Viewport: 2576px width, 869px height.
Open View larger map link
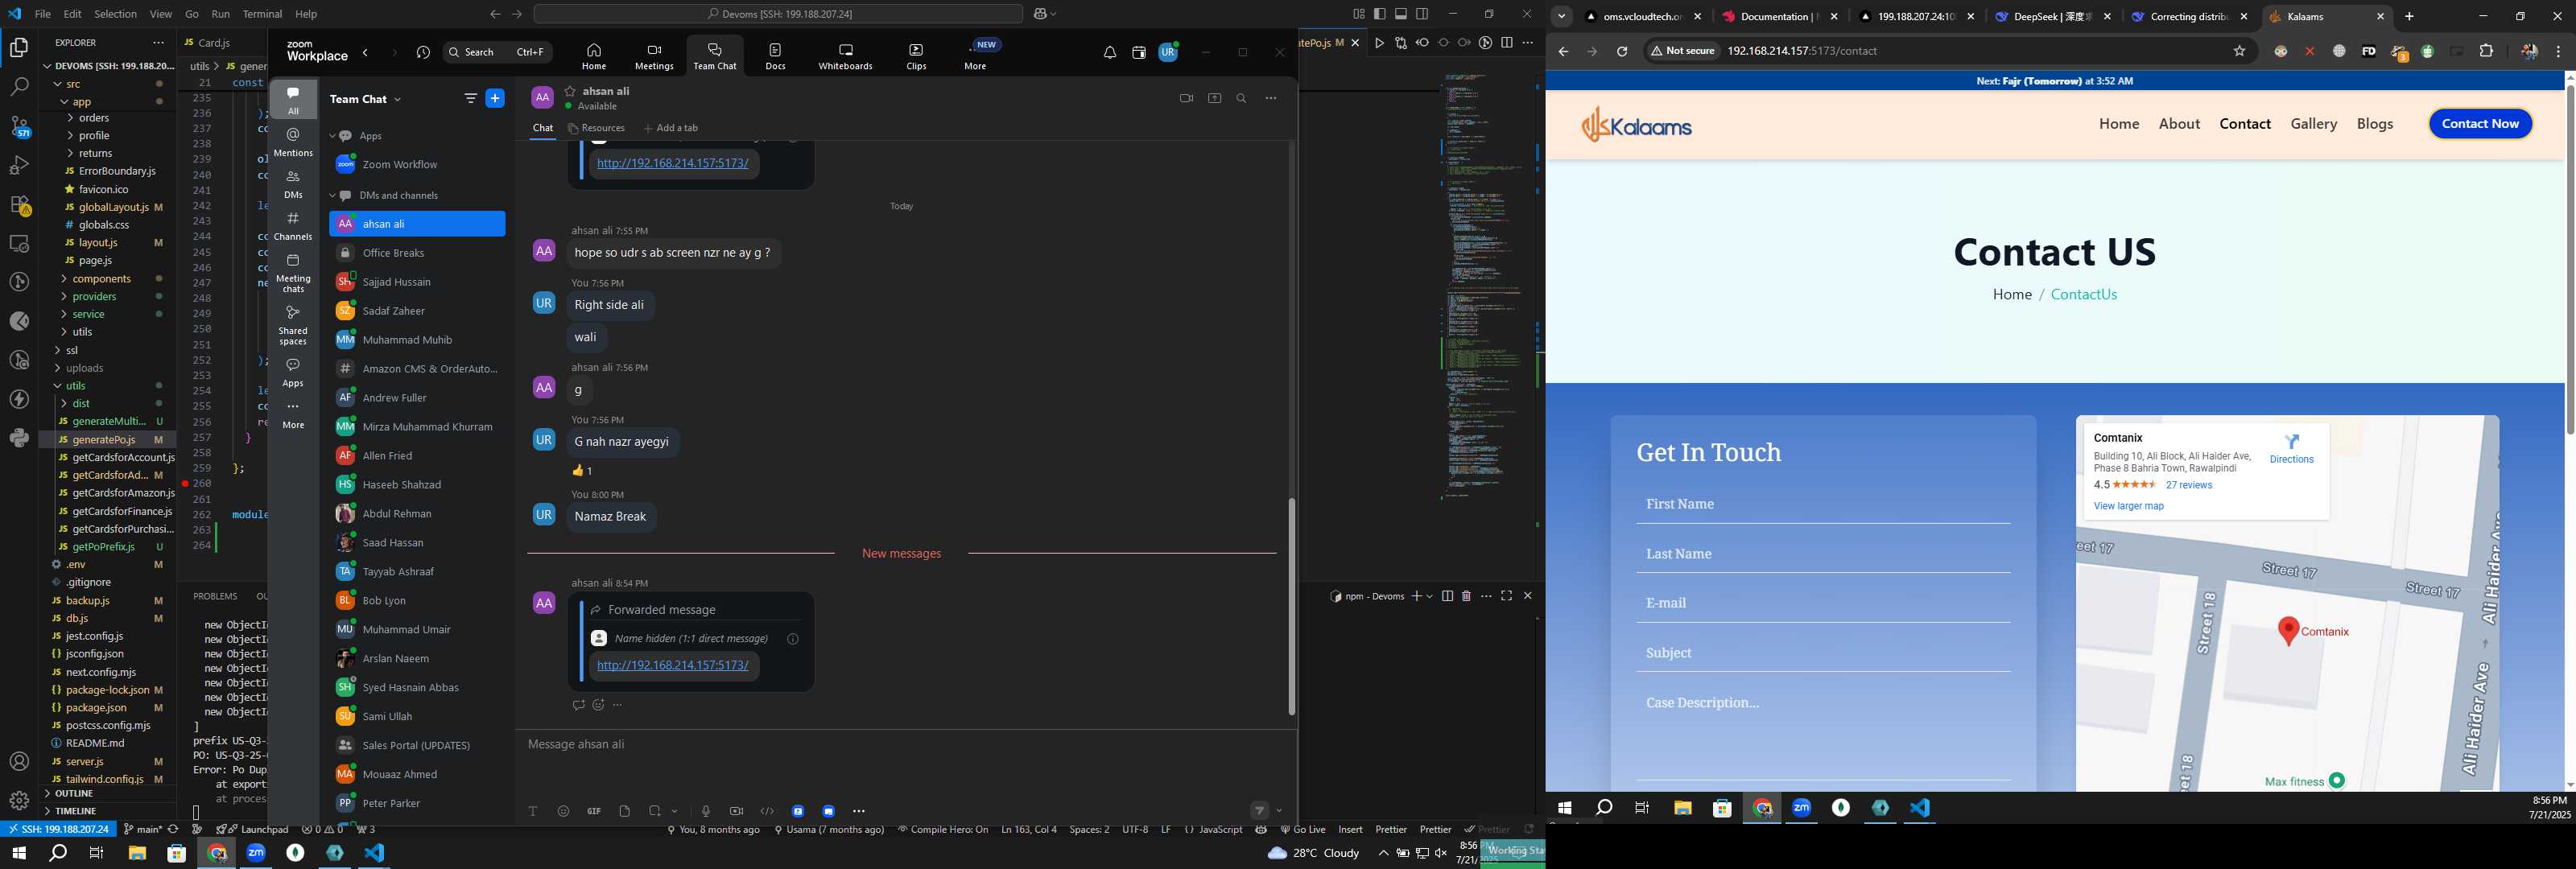[2128, 506]
